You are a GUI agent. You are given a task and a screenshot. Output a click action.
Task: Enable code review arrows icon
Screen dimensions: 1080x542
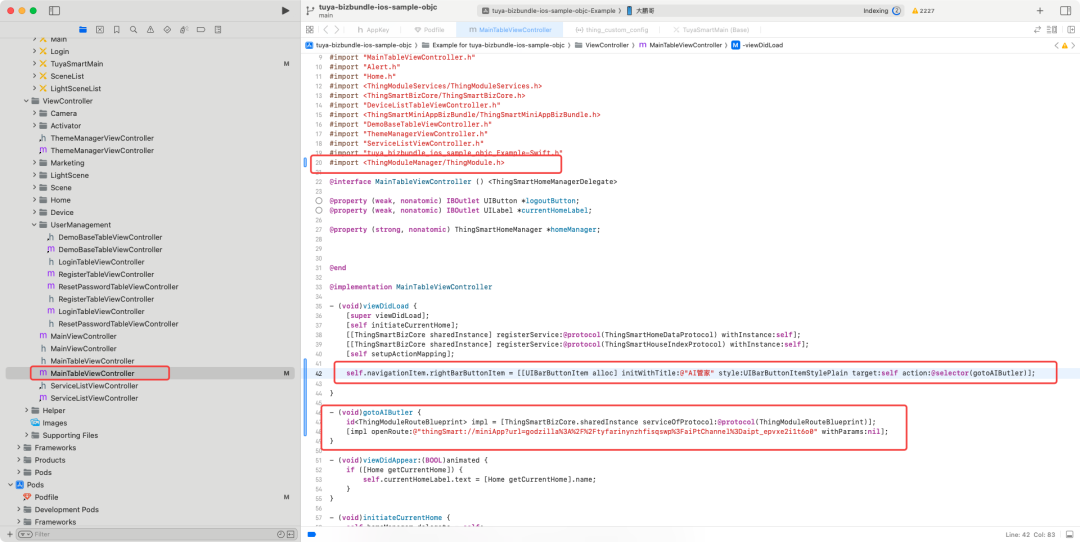click(1037, 30)
